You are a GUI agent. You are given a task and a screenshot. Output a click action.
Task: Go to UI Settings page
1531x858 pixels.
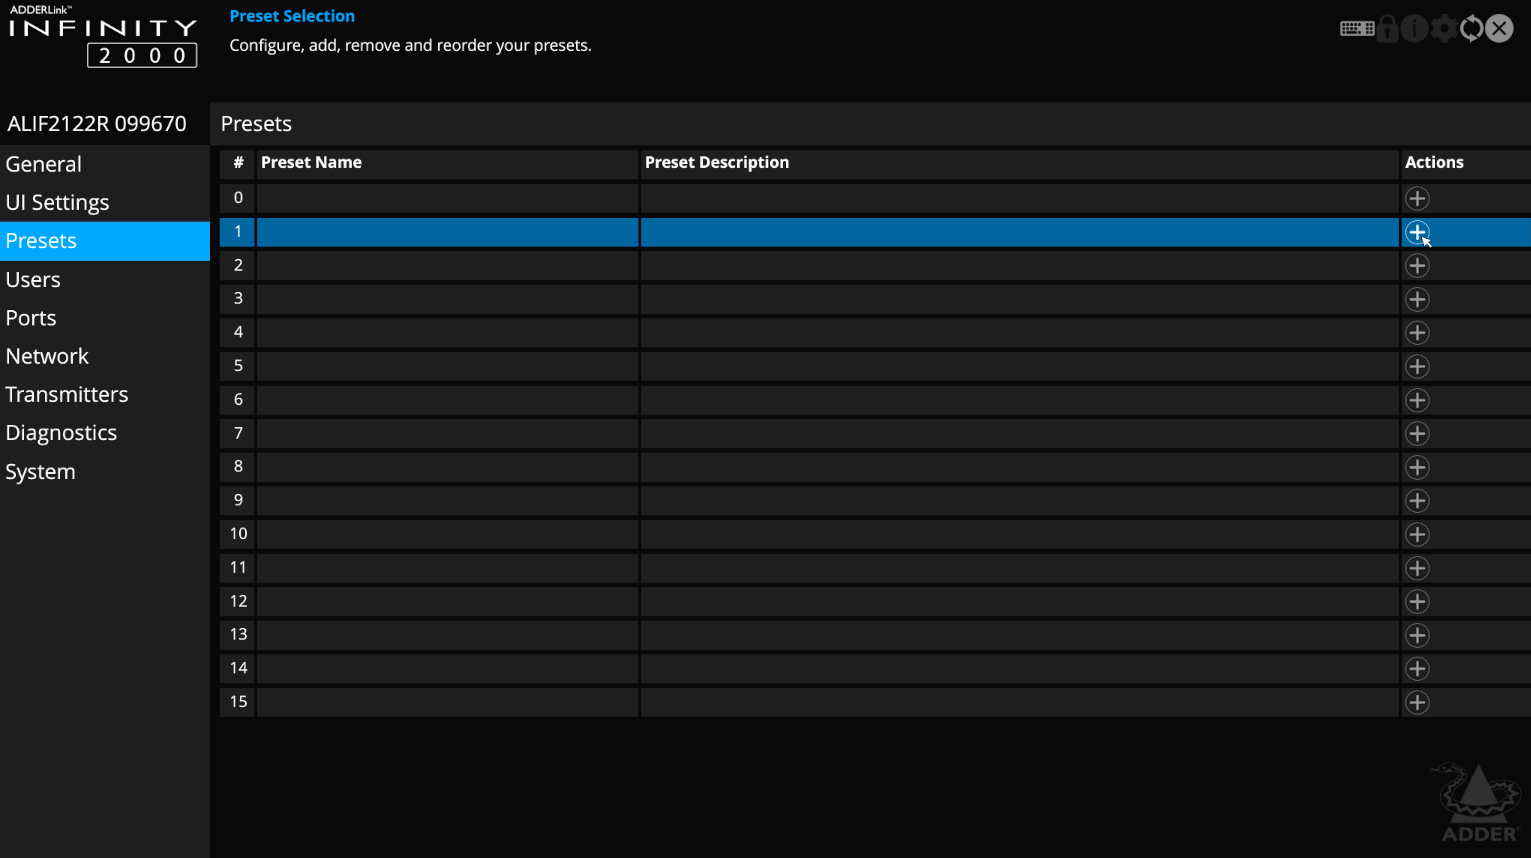coord(57,202)
